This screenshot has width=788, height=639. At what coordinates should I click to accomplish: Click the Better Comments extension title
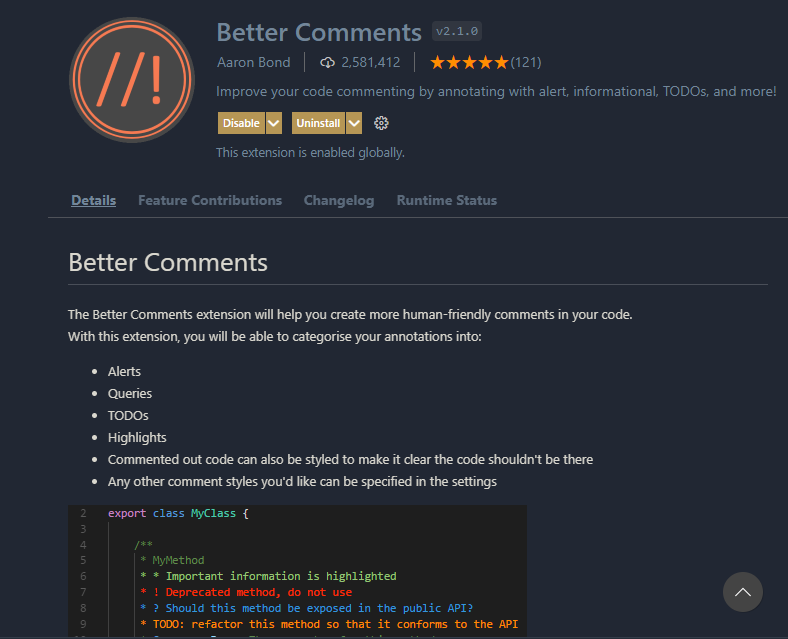point(319,32)
